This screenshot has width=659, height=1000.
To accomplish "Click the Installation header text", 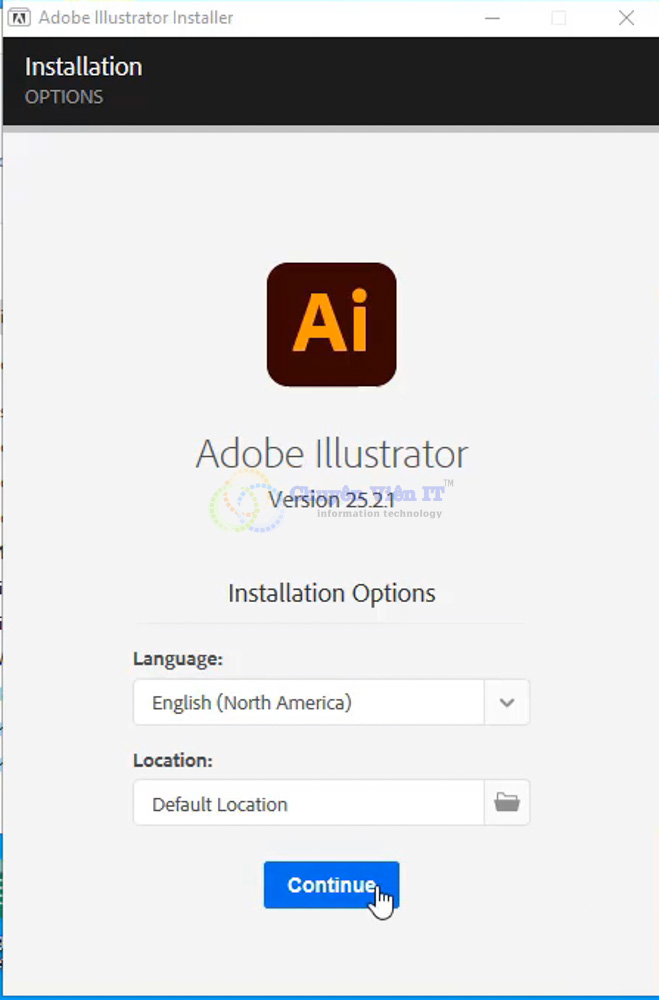I will tap(84, 66).
